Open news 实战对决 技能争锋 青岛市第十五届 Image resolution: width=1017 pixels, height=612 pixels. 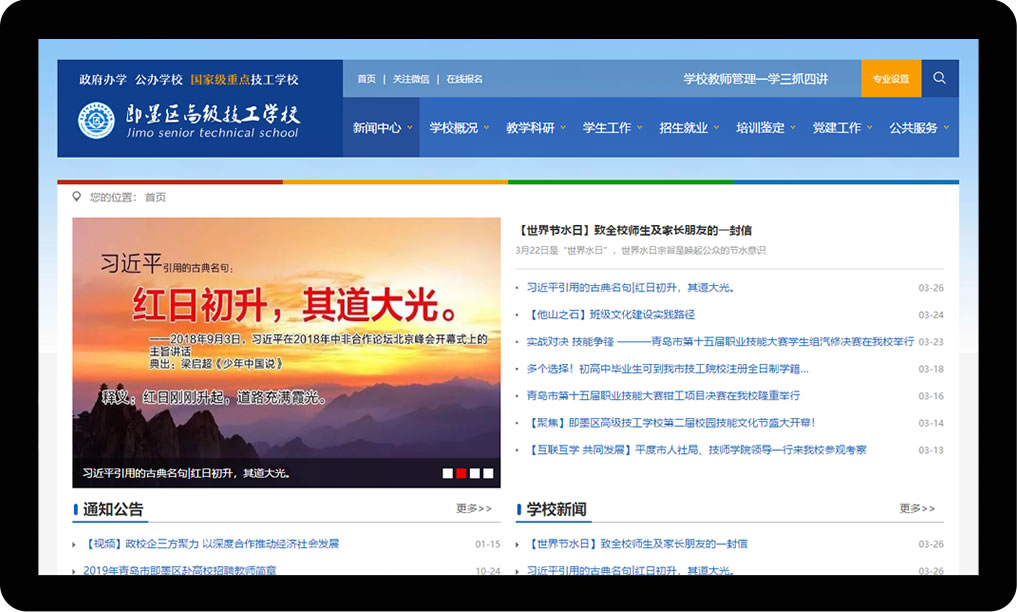click(720, 342)
